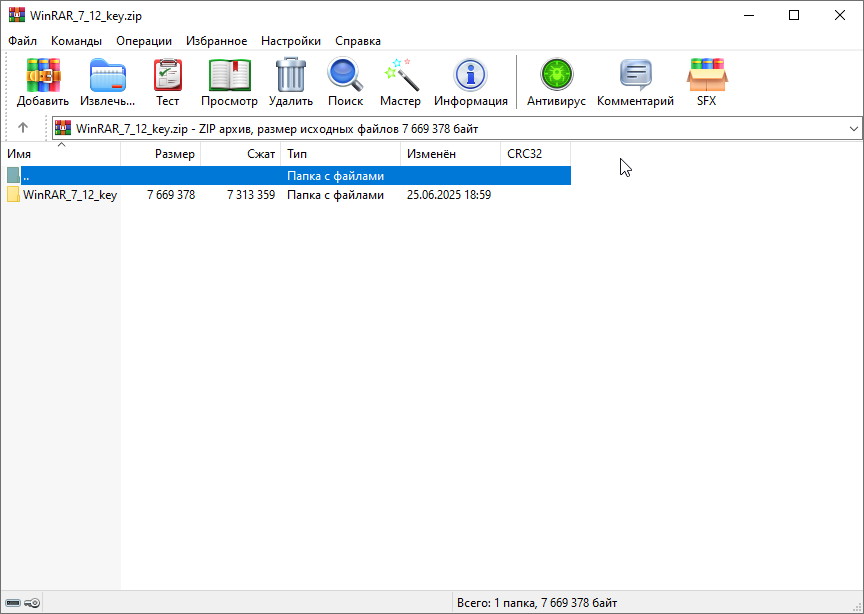
Task: Open the Команды menu
Action: click(76, 41)
